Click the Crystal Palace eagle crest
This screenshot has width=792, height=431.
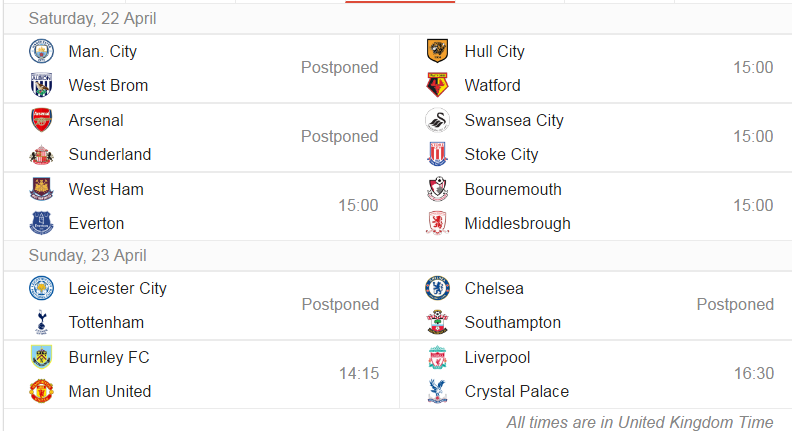point(437,391)
